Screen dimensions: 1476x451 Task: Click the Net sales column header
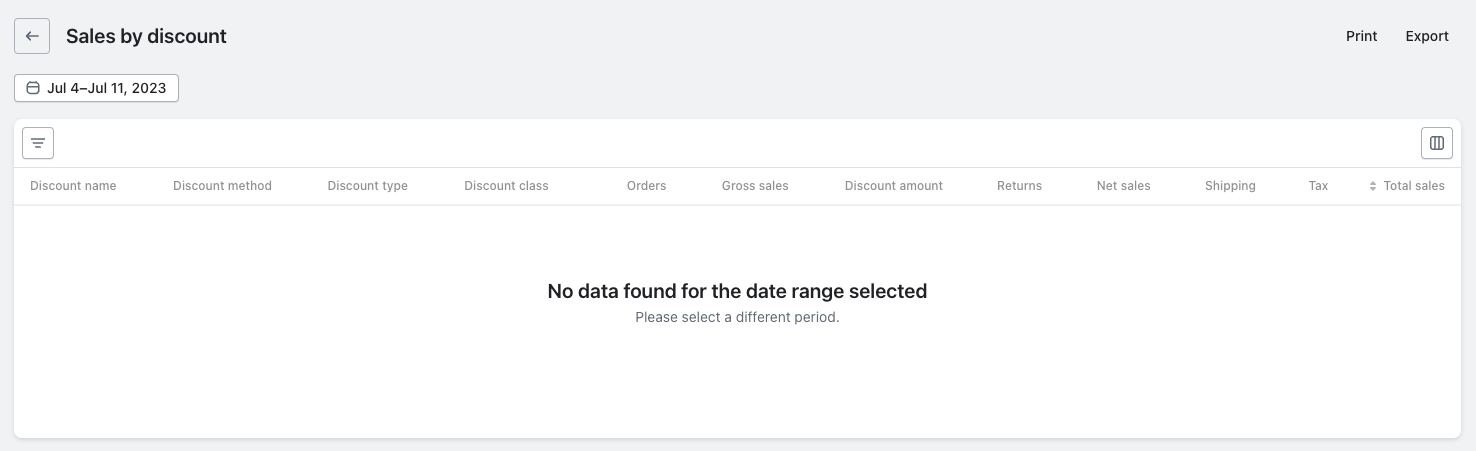(x=1123, y=186)
